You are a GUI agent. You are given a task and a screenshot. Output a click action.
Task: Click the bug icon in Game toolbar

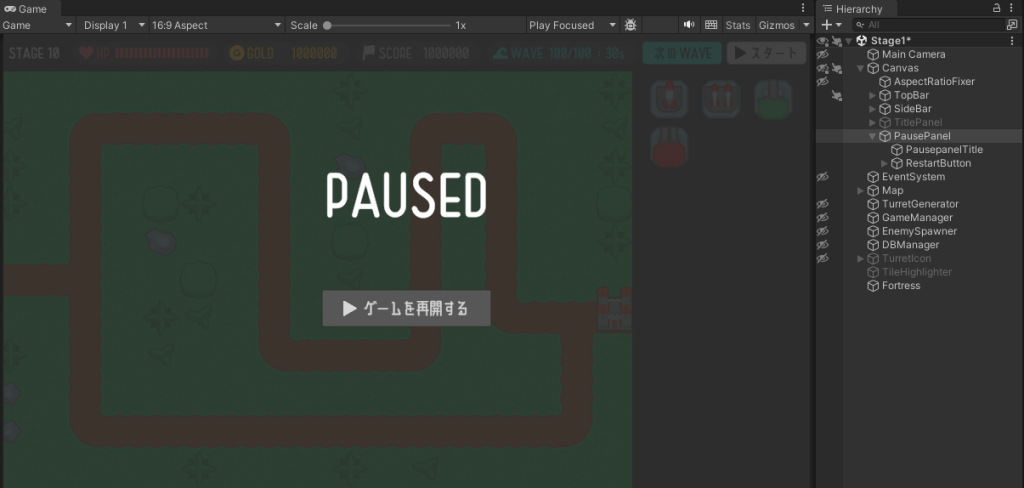[x=630, y=25]
